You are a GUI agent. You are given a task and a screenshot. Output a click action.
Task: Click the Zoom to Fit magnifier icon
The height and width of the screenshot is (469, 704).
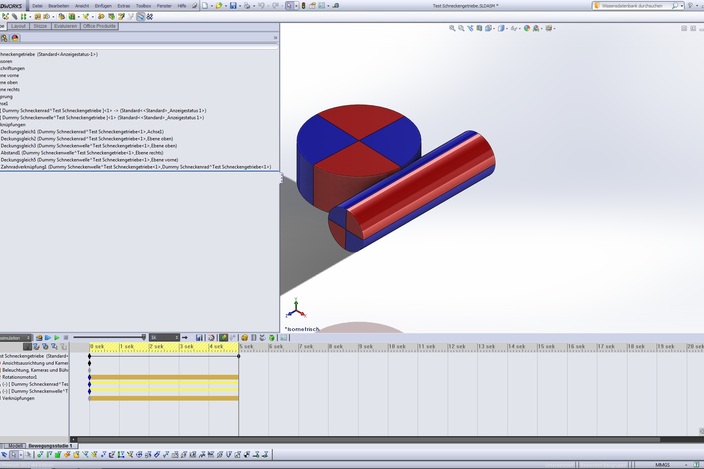point(453,28)
